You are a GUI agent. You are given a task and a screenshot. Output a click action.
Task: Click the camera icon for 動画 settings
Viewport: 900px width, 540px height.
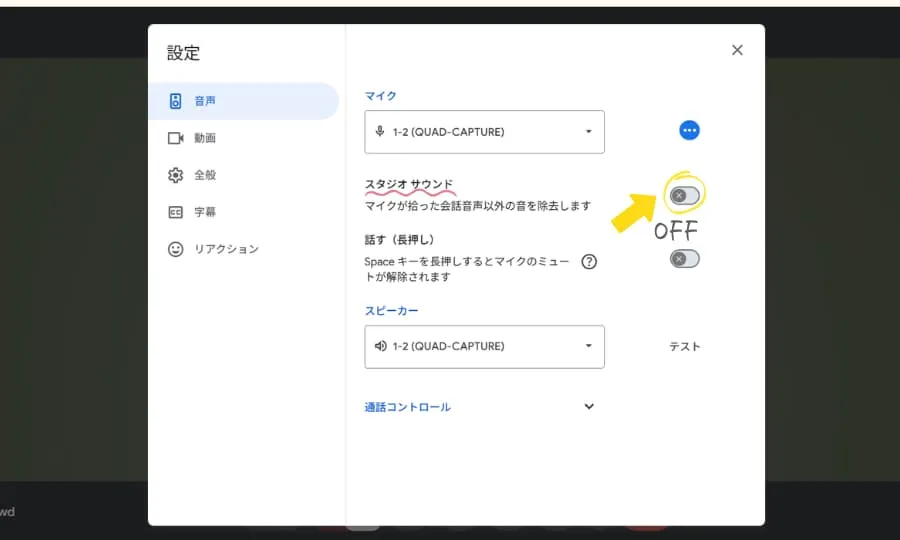tap(176, 138)
